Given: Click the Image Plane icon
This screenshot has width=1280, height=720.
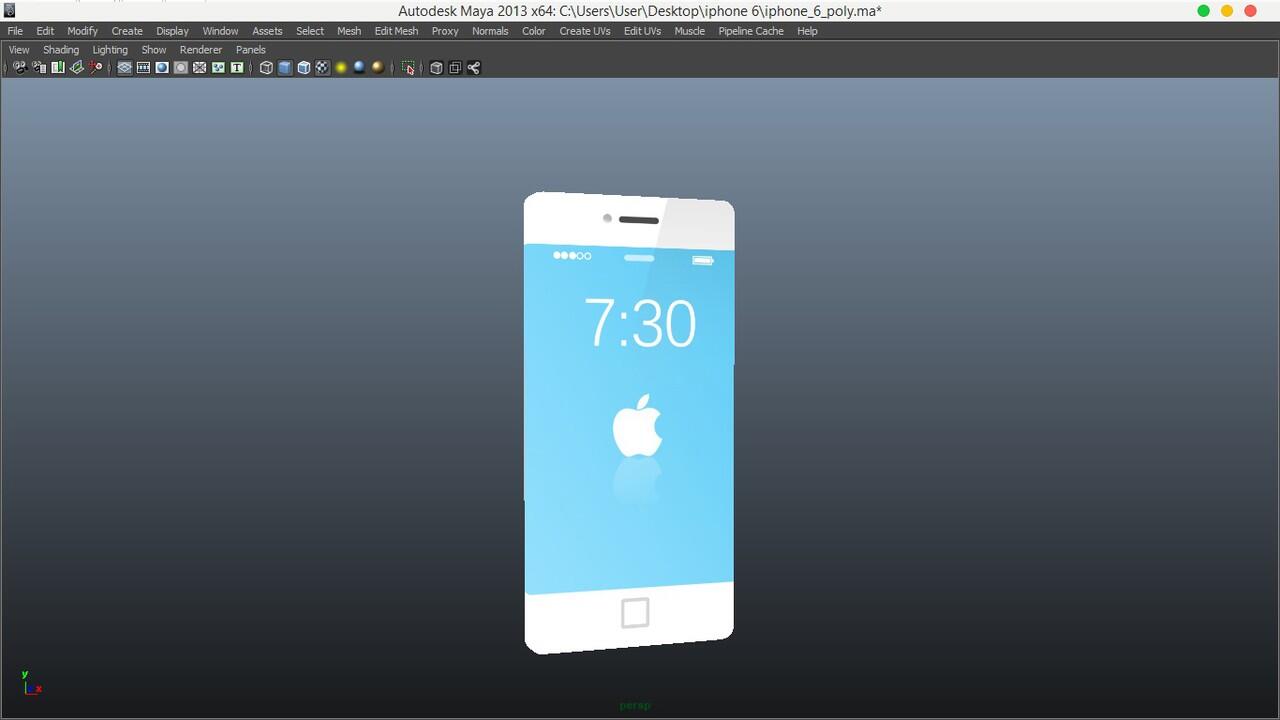Looking at the screenshot, I should point(76,68).
